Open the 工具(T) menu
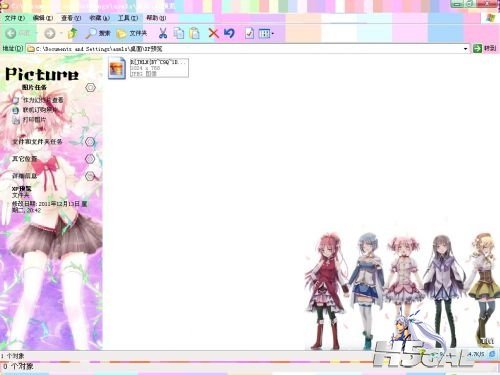The width and height of the screenshot is (500, 375). [128, 18]
